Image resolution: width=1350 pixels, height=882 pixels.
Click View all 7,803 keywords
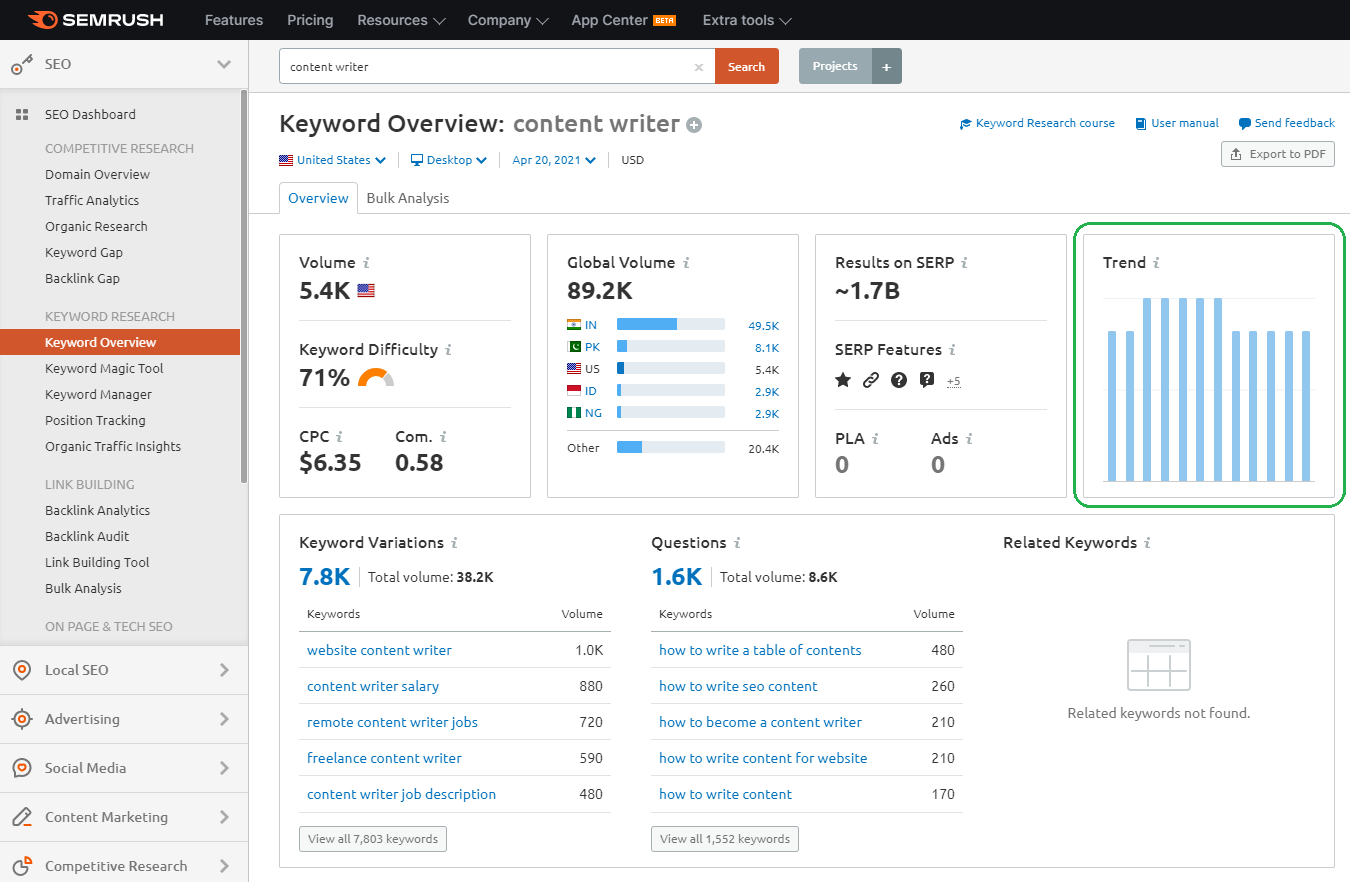tap(373, 839)
